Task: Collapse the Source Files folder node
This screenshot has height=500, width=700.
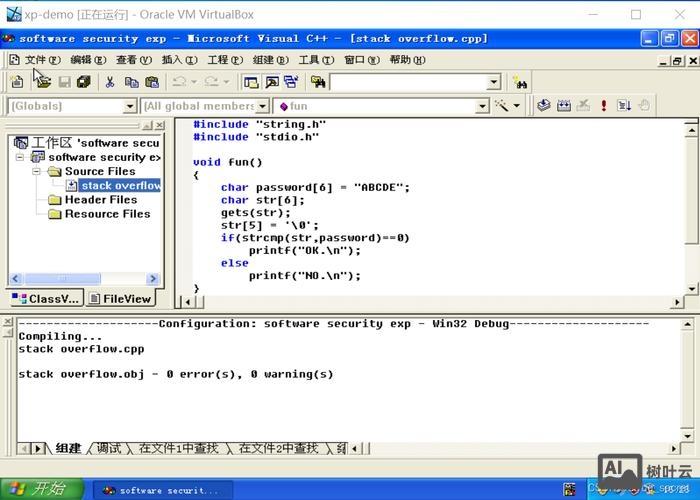Action: click(x=38, y=171)
